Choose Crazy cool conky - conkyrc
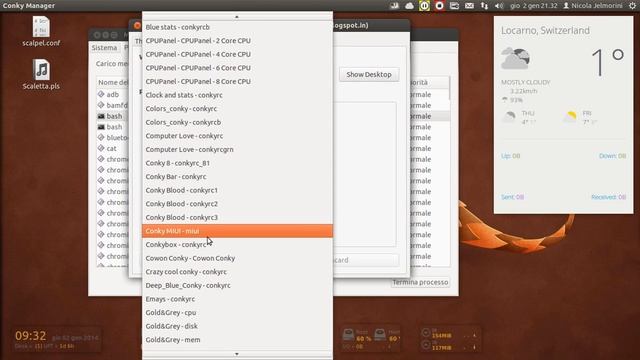Viewport: 640px width, 360px height. 237,272
